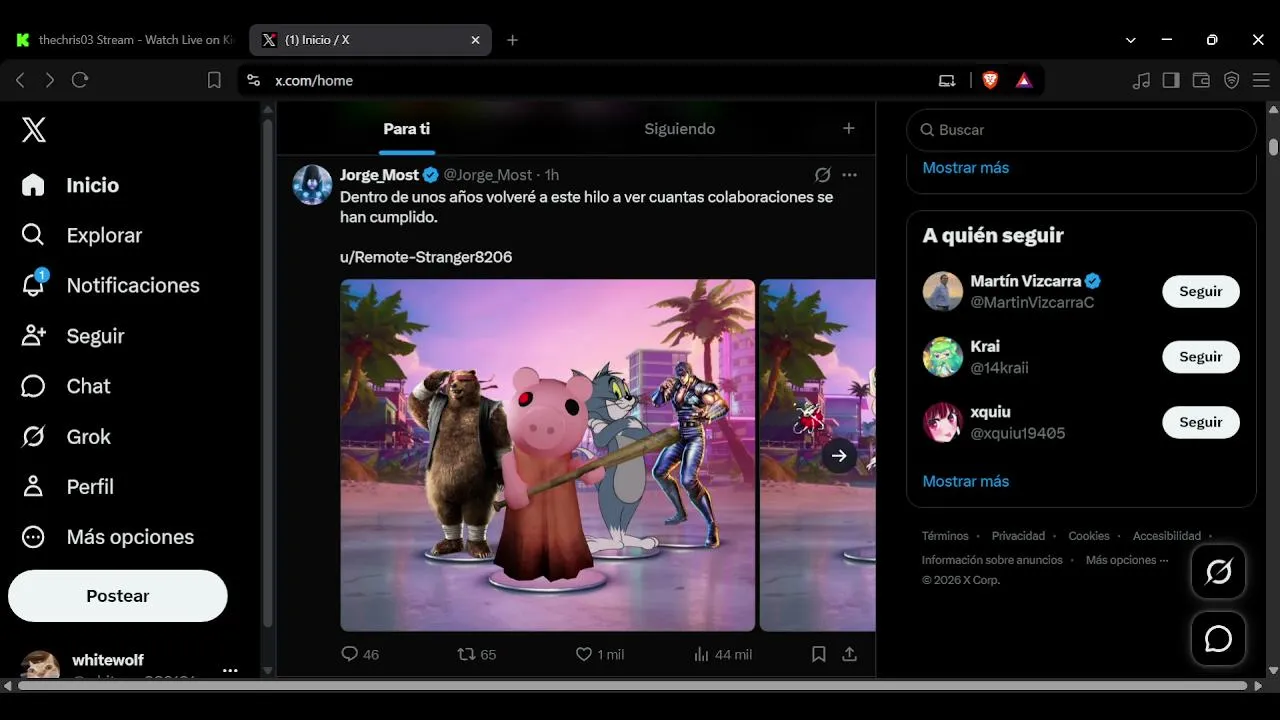Open Grok from the left sidebar
Screen dimensions: 1280x720
click(66, 436)
